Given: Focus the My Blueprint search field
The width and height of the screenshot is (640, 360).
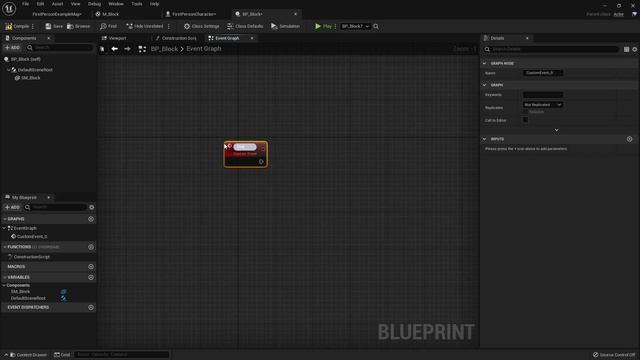Looking at the screenshot, I should pyautogui.click(x=56, y=207).
